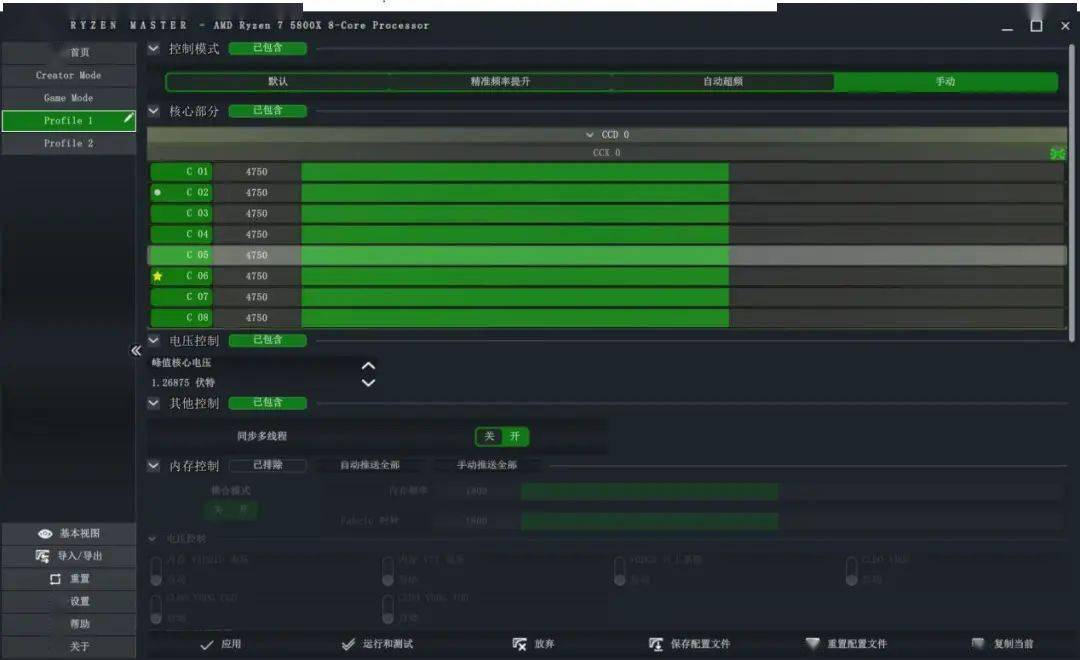Maximize the Ryzen Master window
This screenshot has height=660, width=1080.
point(1036,26)
